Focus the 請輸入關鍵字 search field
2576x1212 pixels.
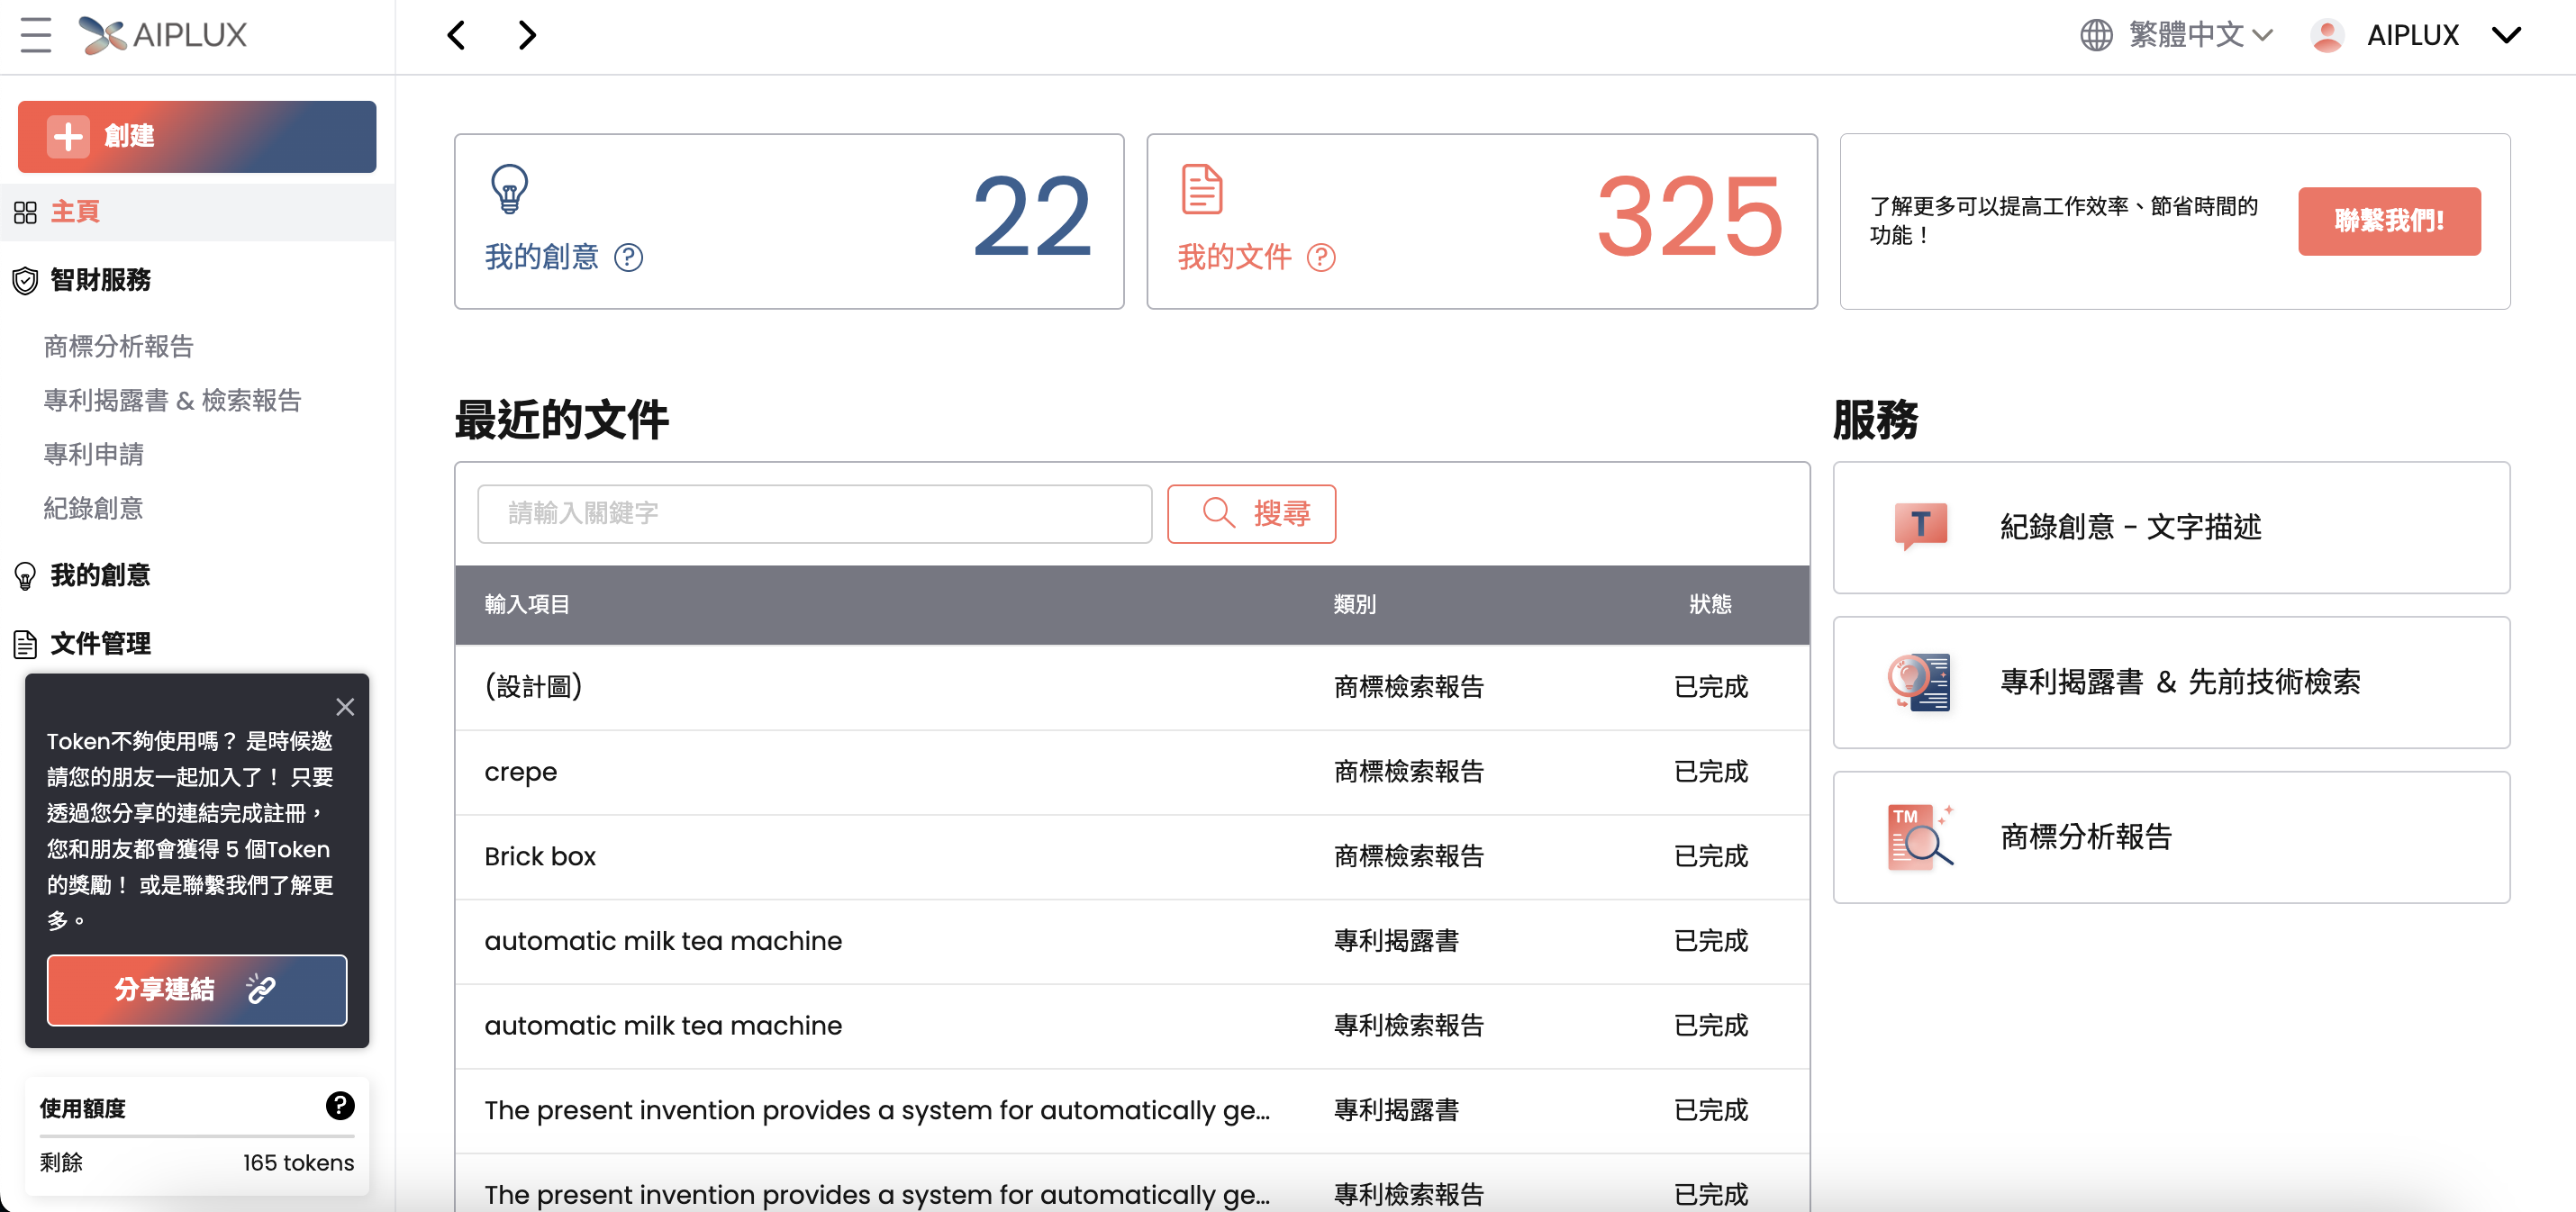coord(814,514)
